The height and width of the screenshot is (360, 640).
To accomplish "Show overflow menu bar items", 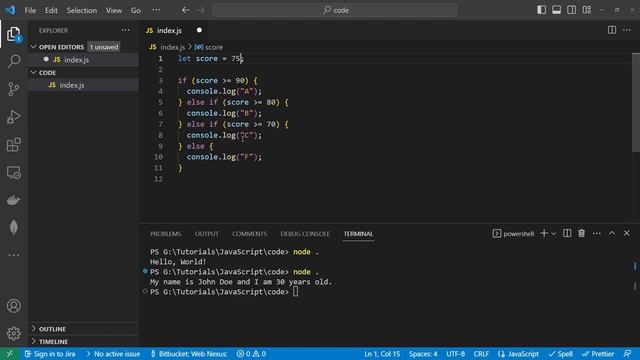I will pos(156,10).
